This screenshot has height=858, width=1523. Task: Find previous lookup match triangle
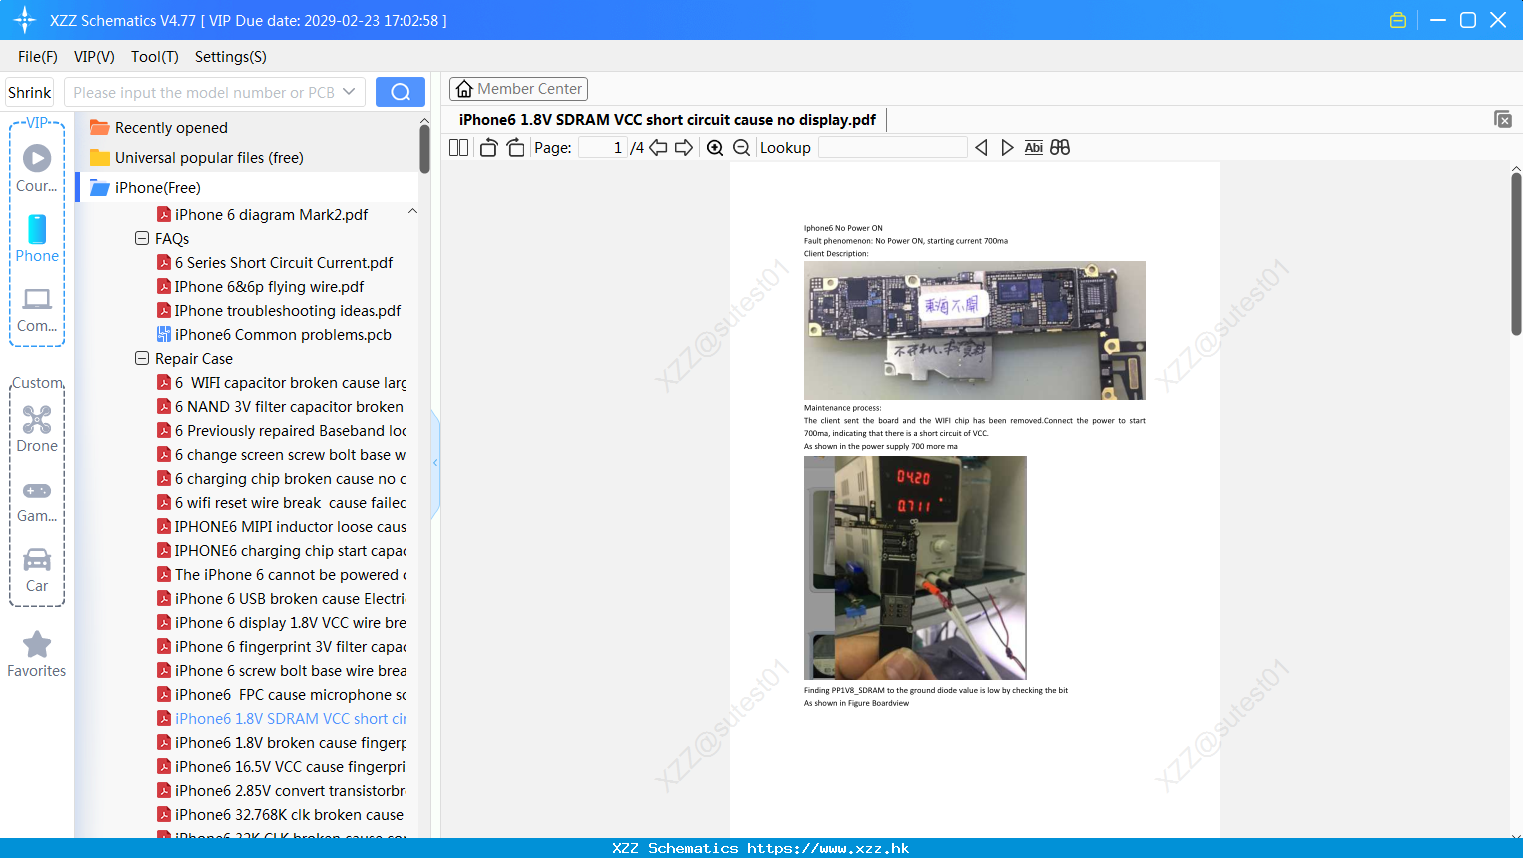click(x=981, y=148)
